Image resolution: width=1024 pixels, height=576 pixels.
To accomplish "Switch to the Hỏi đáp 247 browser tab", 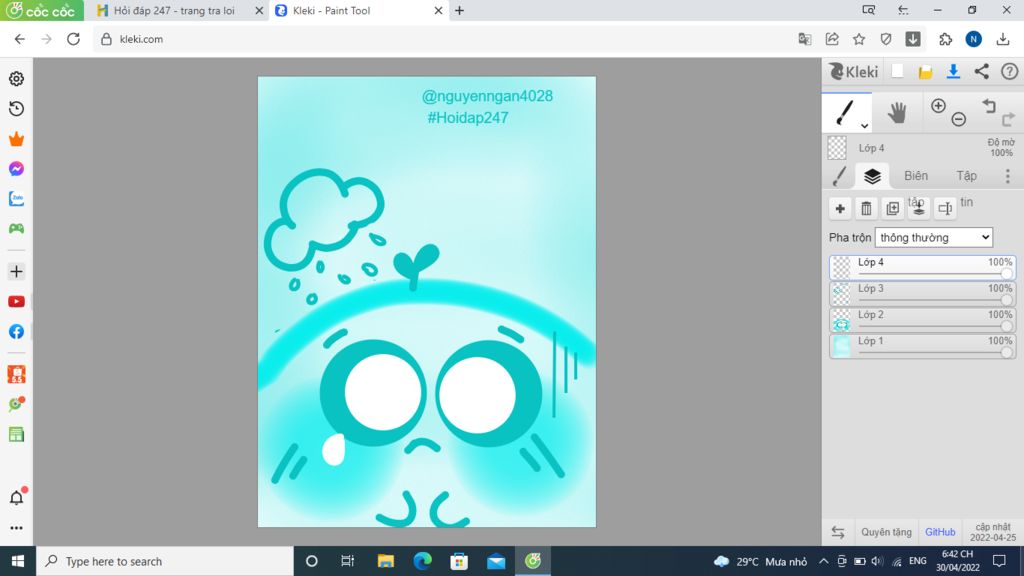I will pos(174,10).
